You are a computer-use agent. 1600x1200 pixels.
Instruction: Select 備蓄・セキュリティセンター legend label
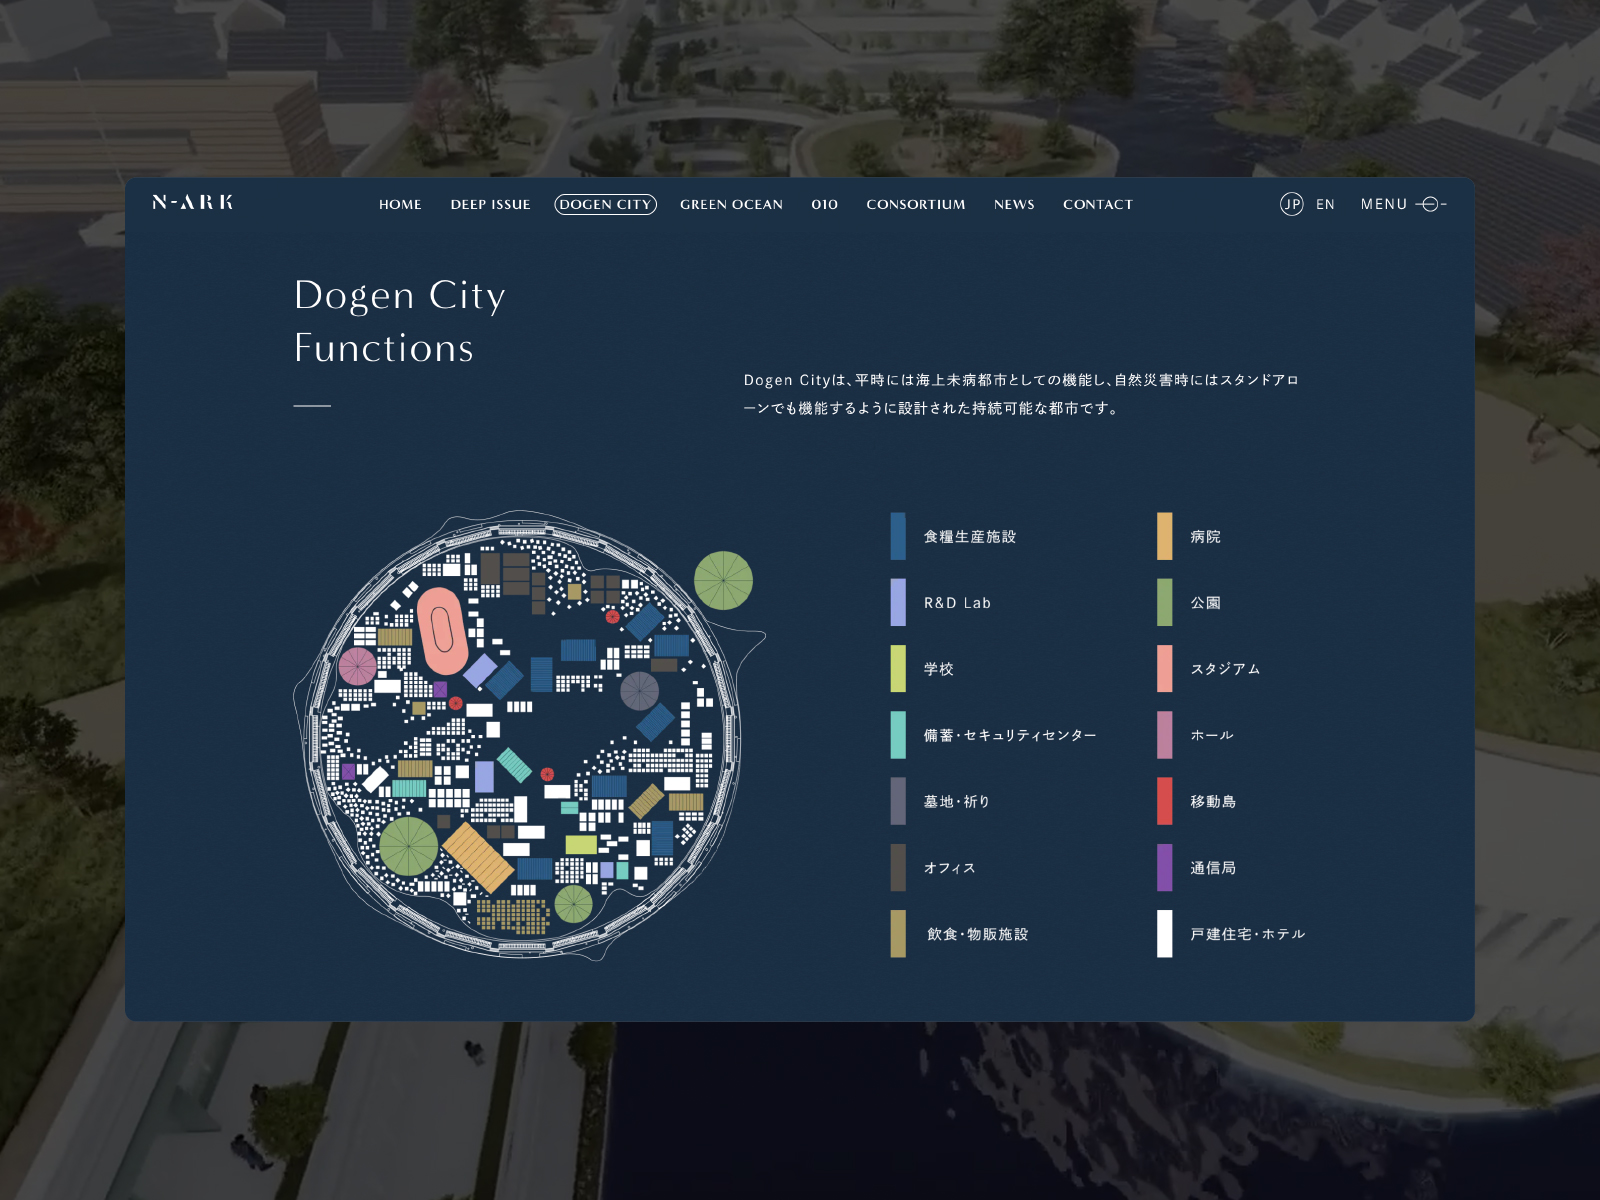click(1010, 735)
